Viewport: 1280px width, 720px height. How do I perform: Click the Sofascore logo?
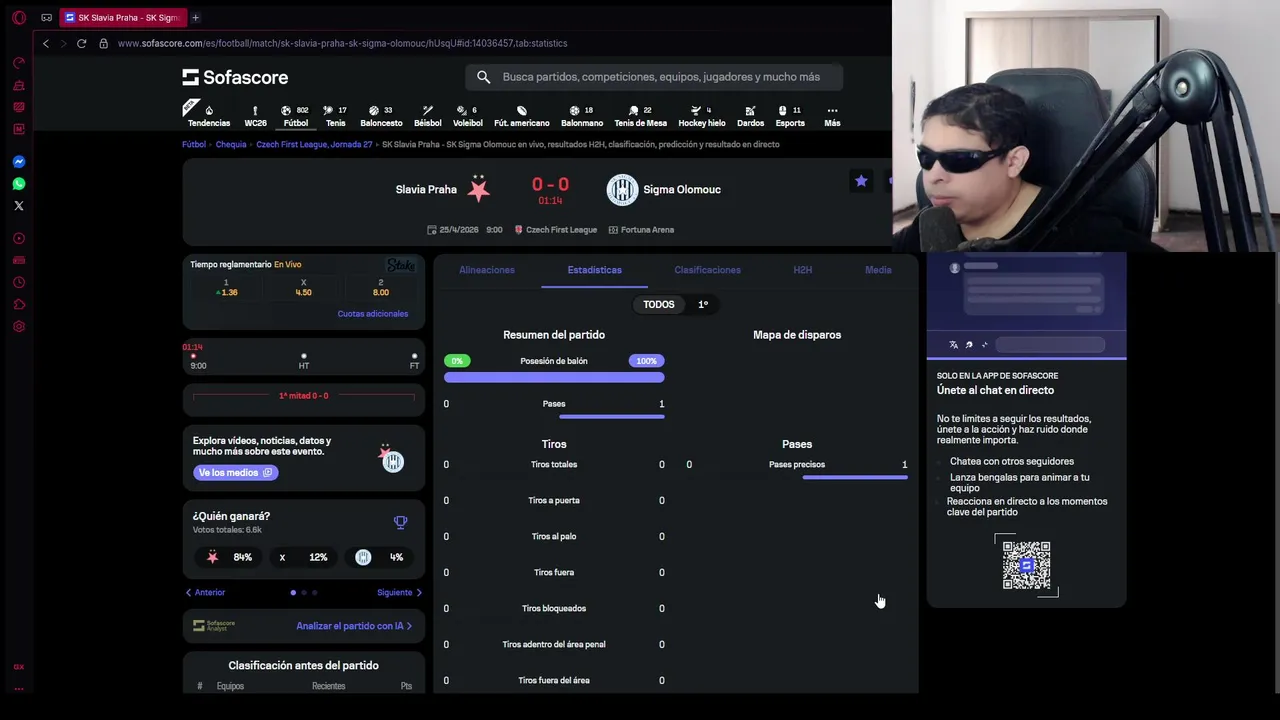(x=235, y=77)
